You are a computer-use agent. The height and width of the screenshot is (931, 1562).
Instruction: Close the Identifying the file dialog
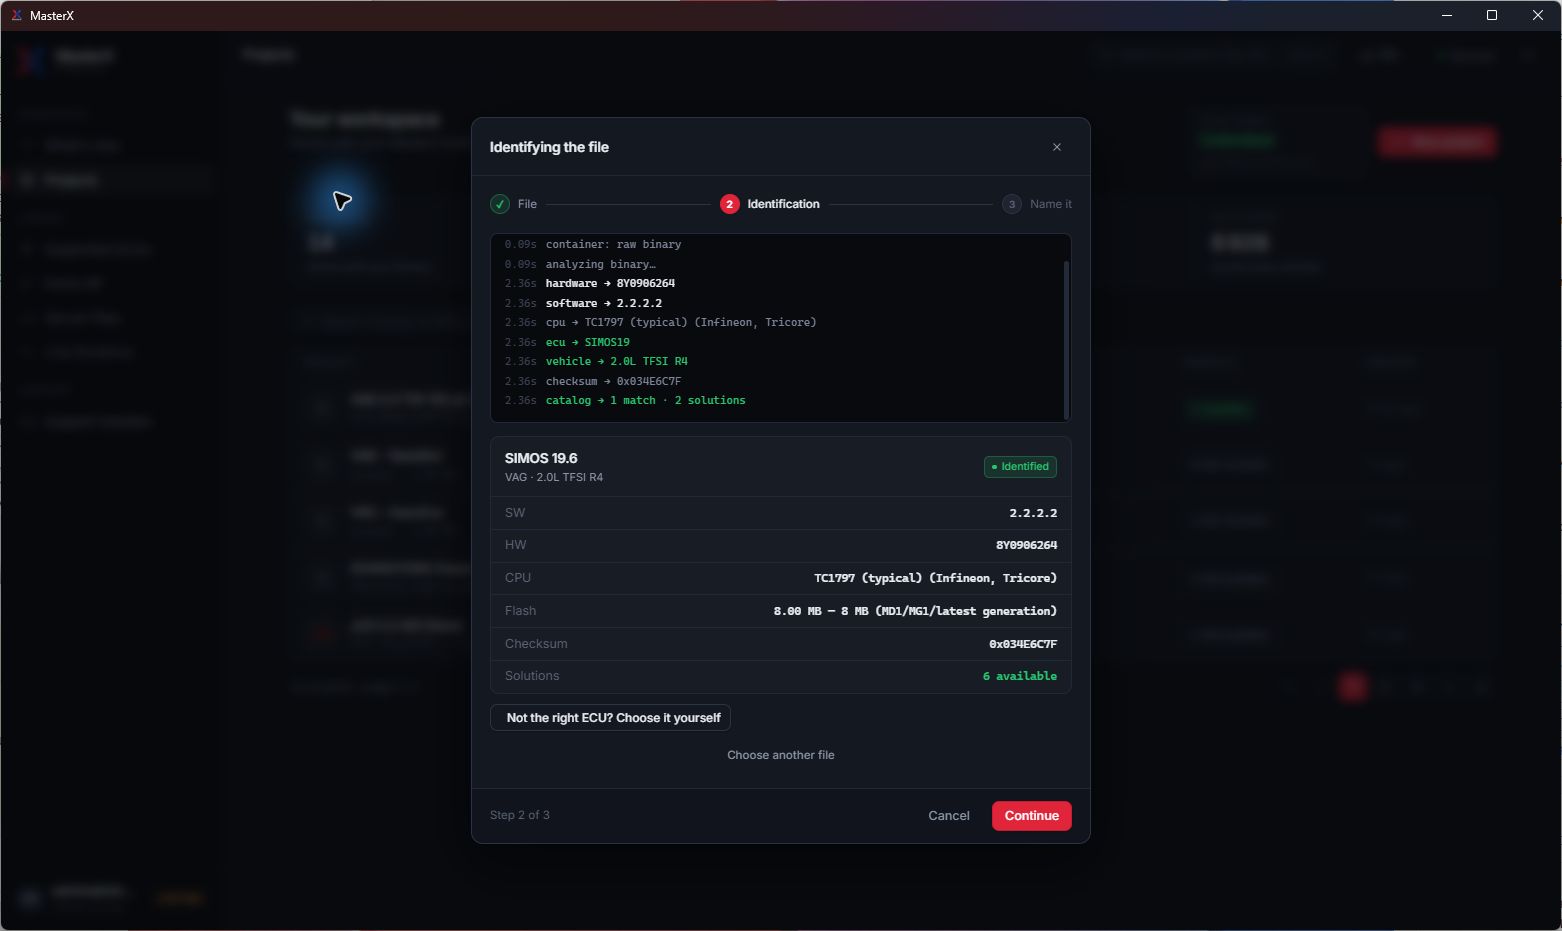coord(1057,147)
